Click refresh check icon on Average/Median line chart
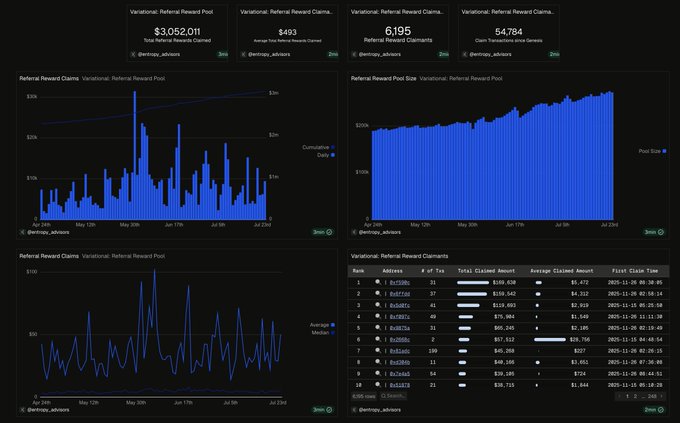This screenshot has height=423, width=680. click(329, 410)
